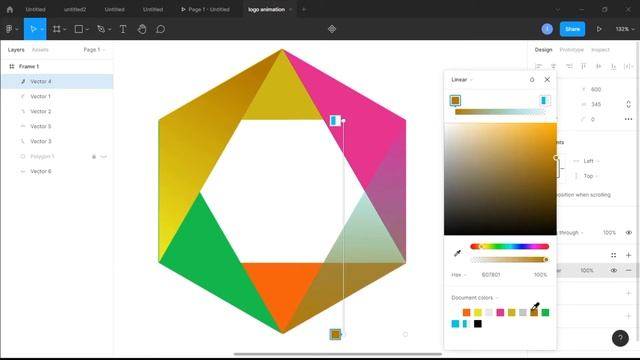
Task: Toggle fill visibility eye icon
Action: (x=613, y=270)
